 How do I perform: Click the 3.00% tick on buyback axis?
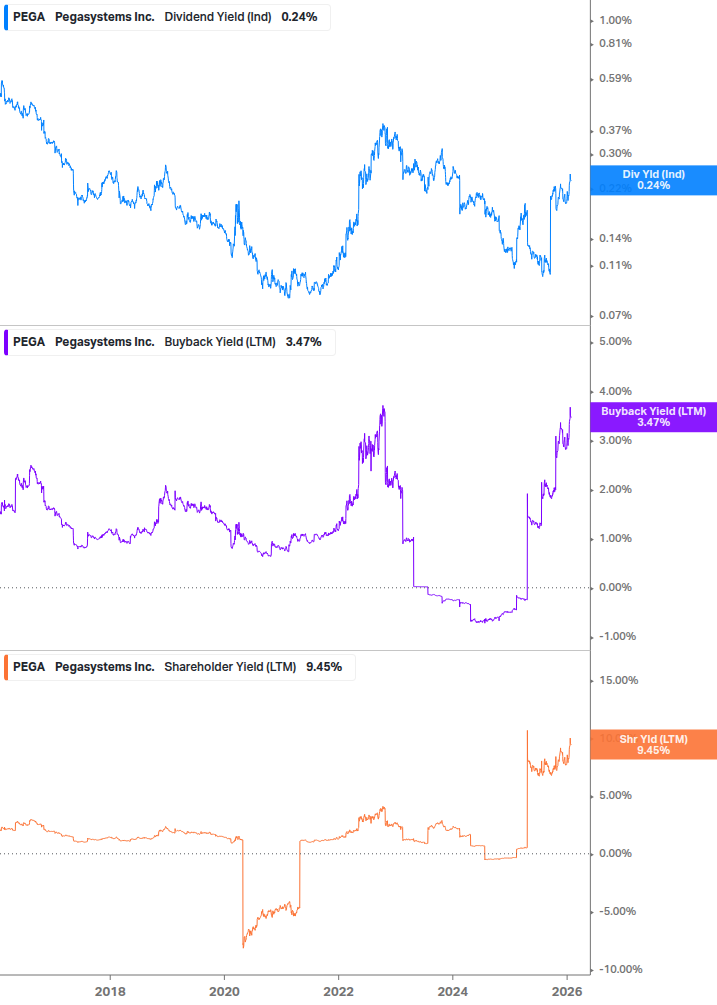click(x=615, y=440)
